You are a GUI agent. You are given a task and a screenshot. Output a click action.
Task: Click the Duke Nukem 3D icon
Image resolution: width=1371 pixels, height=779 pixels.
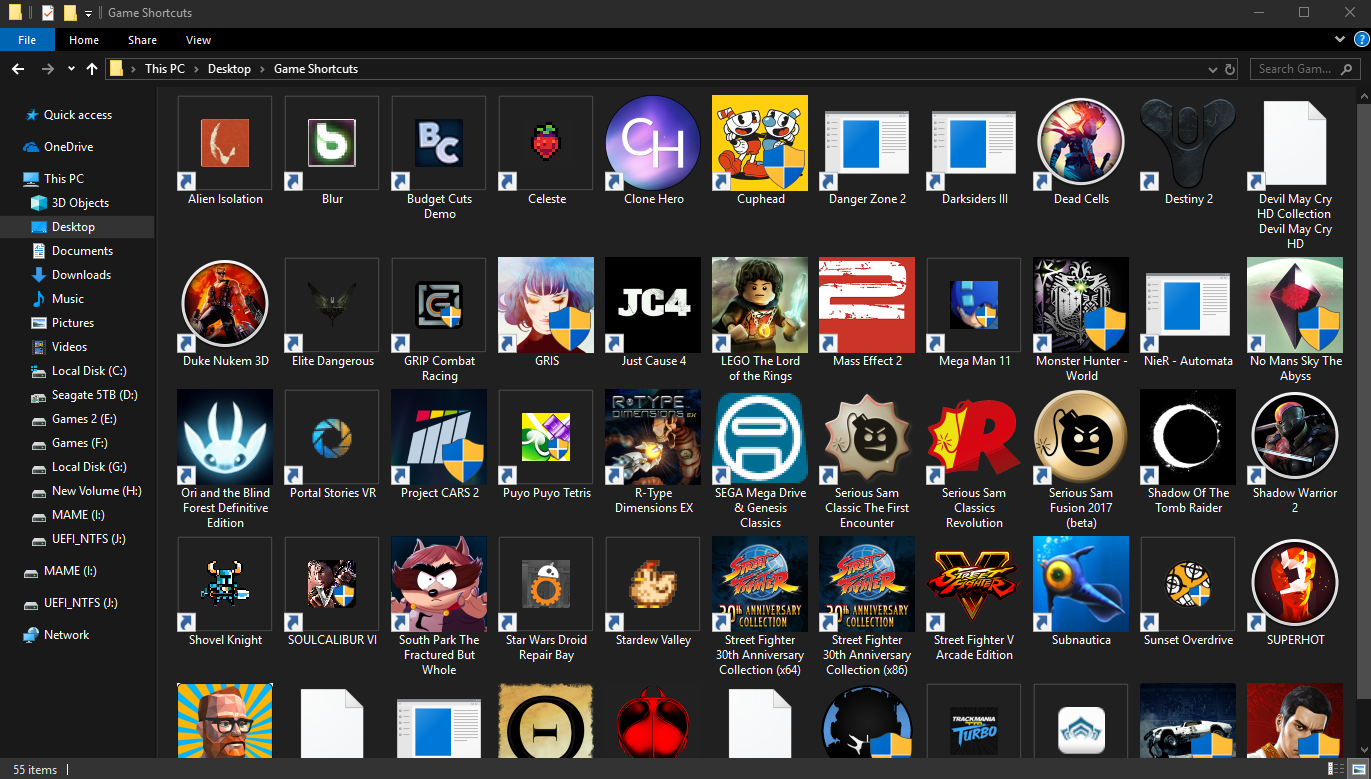click(225, 305)
